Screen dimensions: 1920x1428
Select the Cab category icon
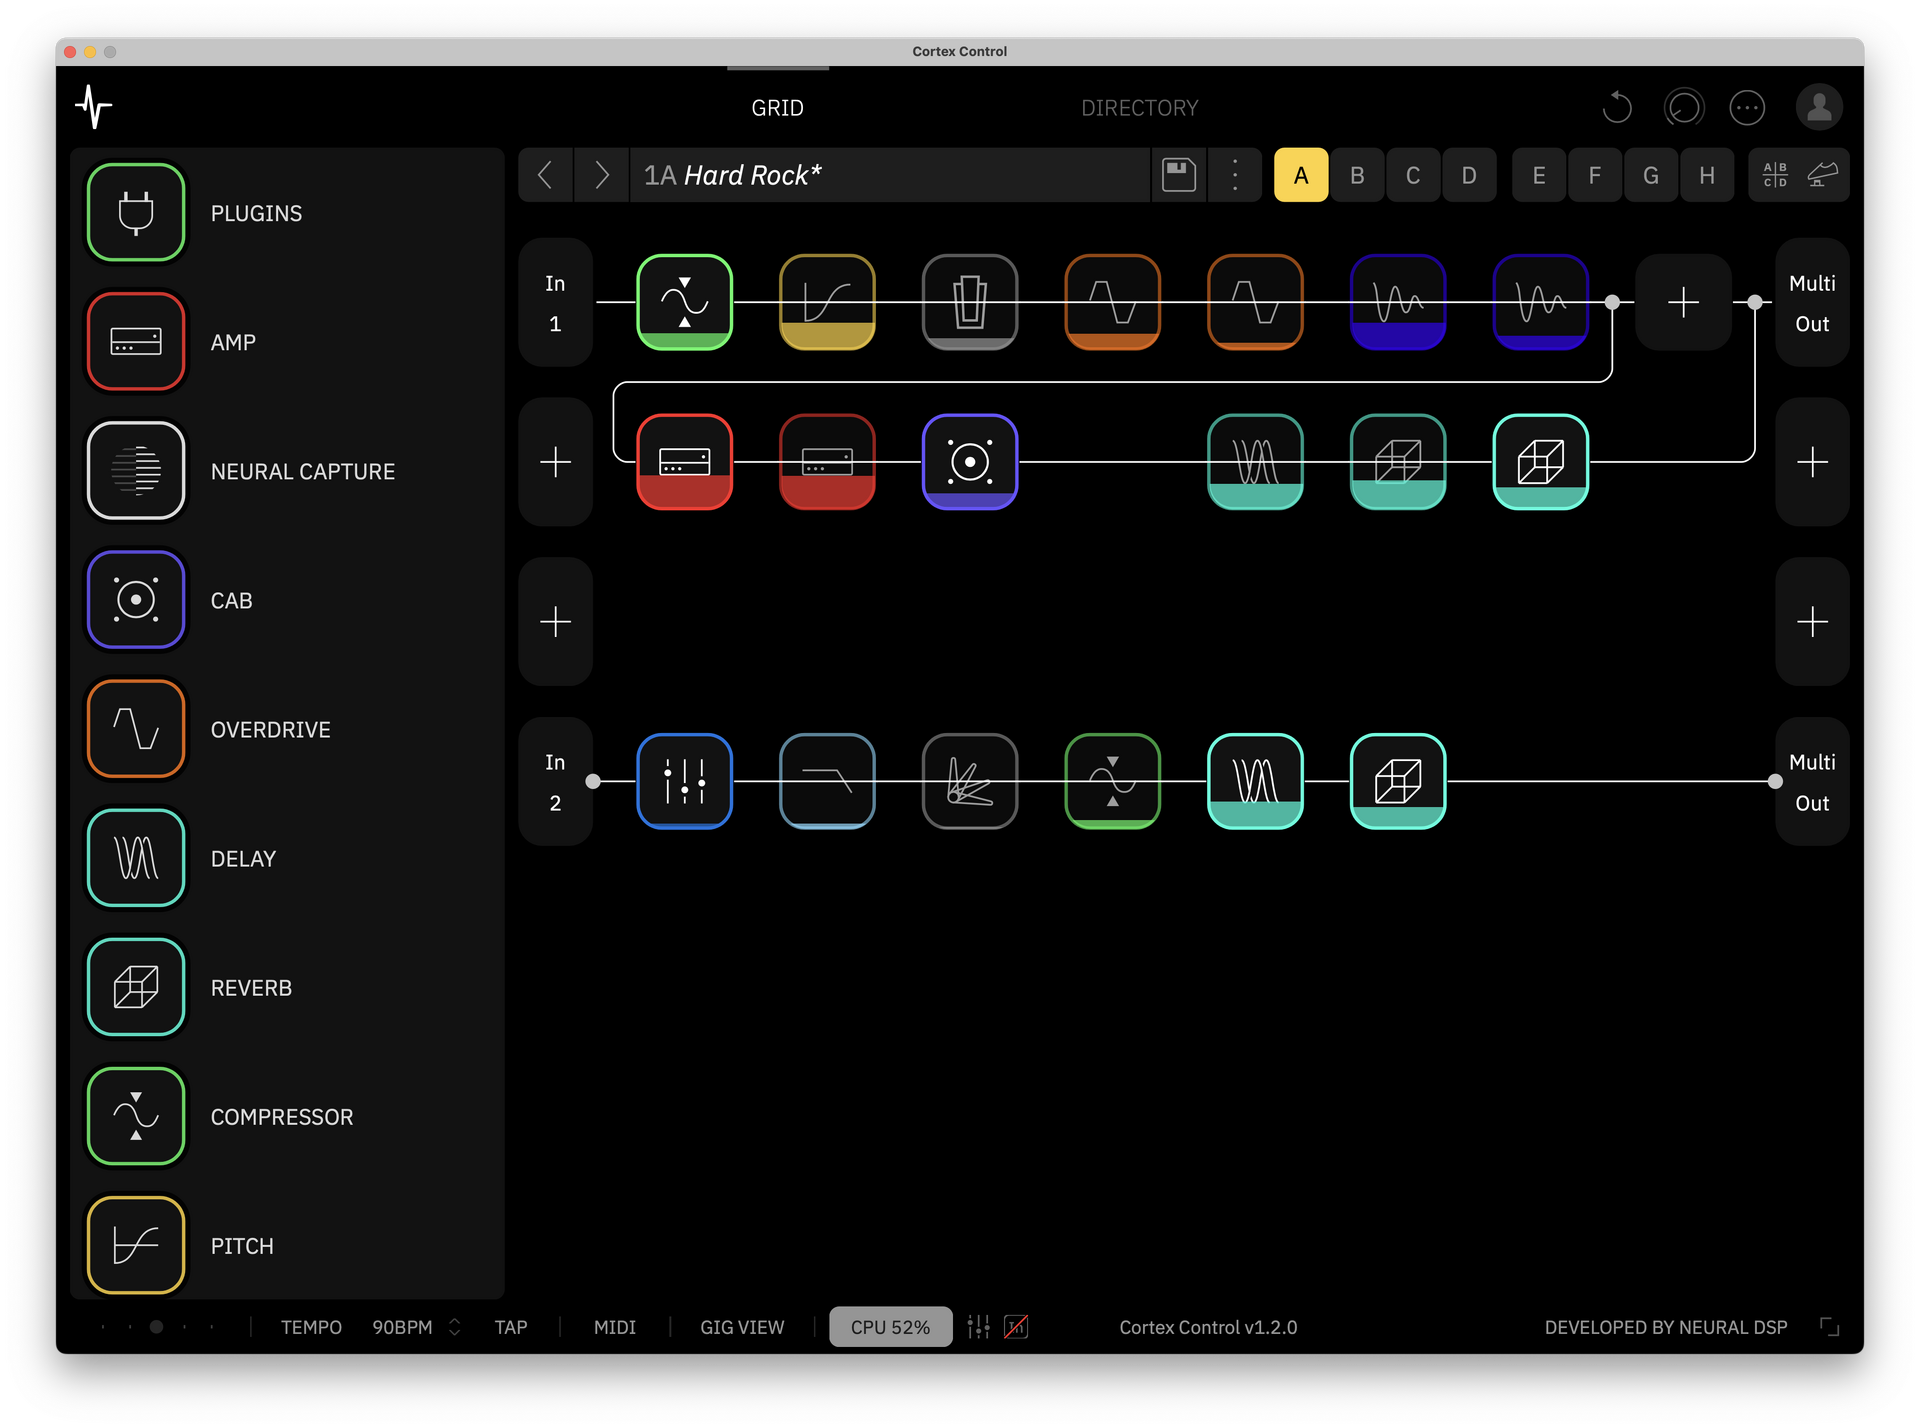136,600
